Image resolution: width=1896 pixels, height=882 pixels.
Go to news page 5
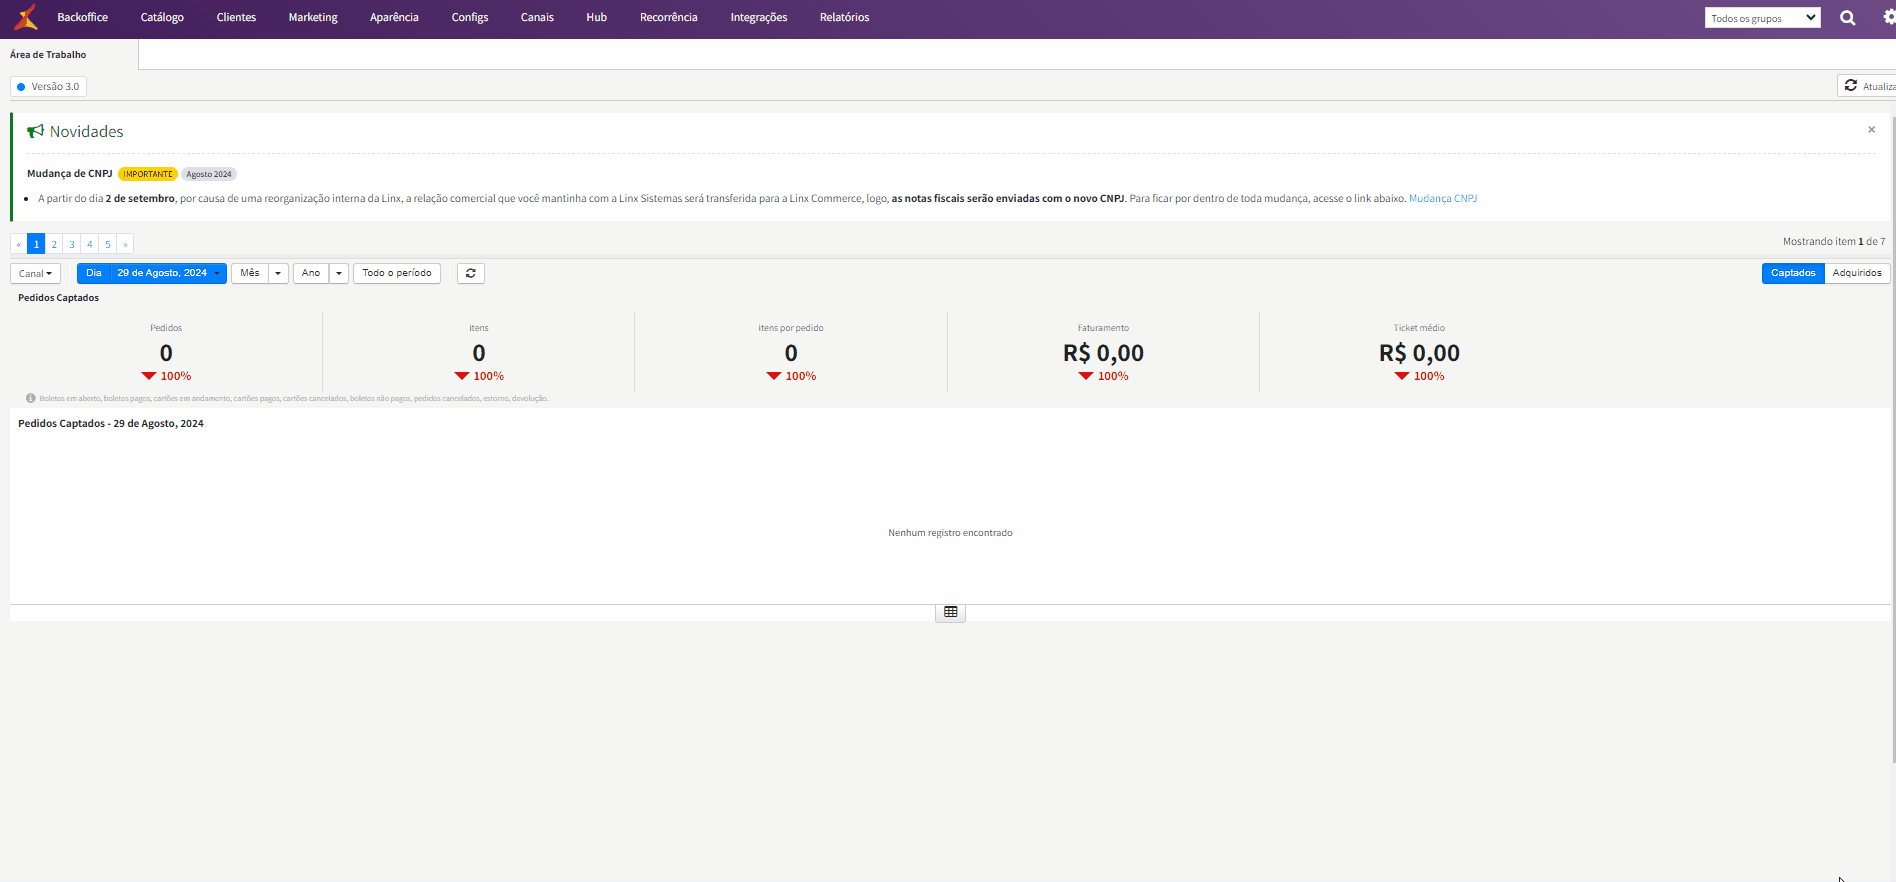[108, 244]
